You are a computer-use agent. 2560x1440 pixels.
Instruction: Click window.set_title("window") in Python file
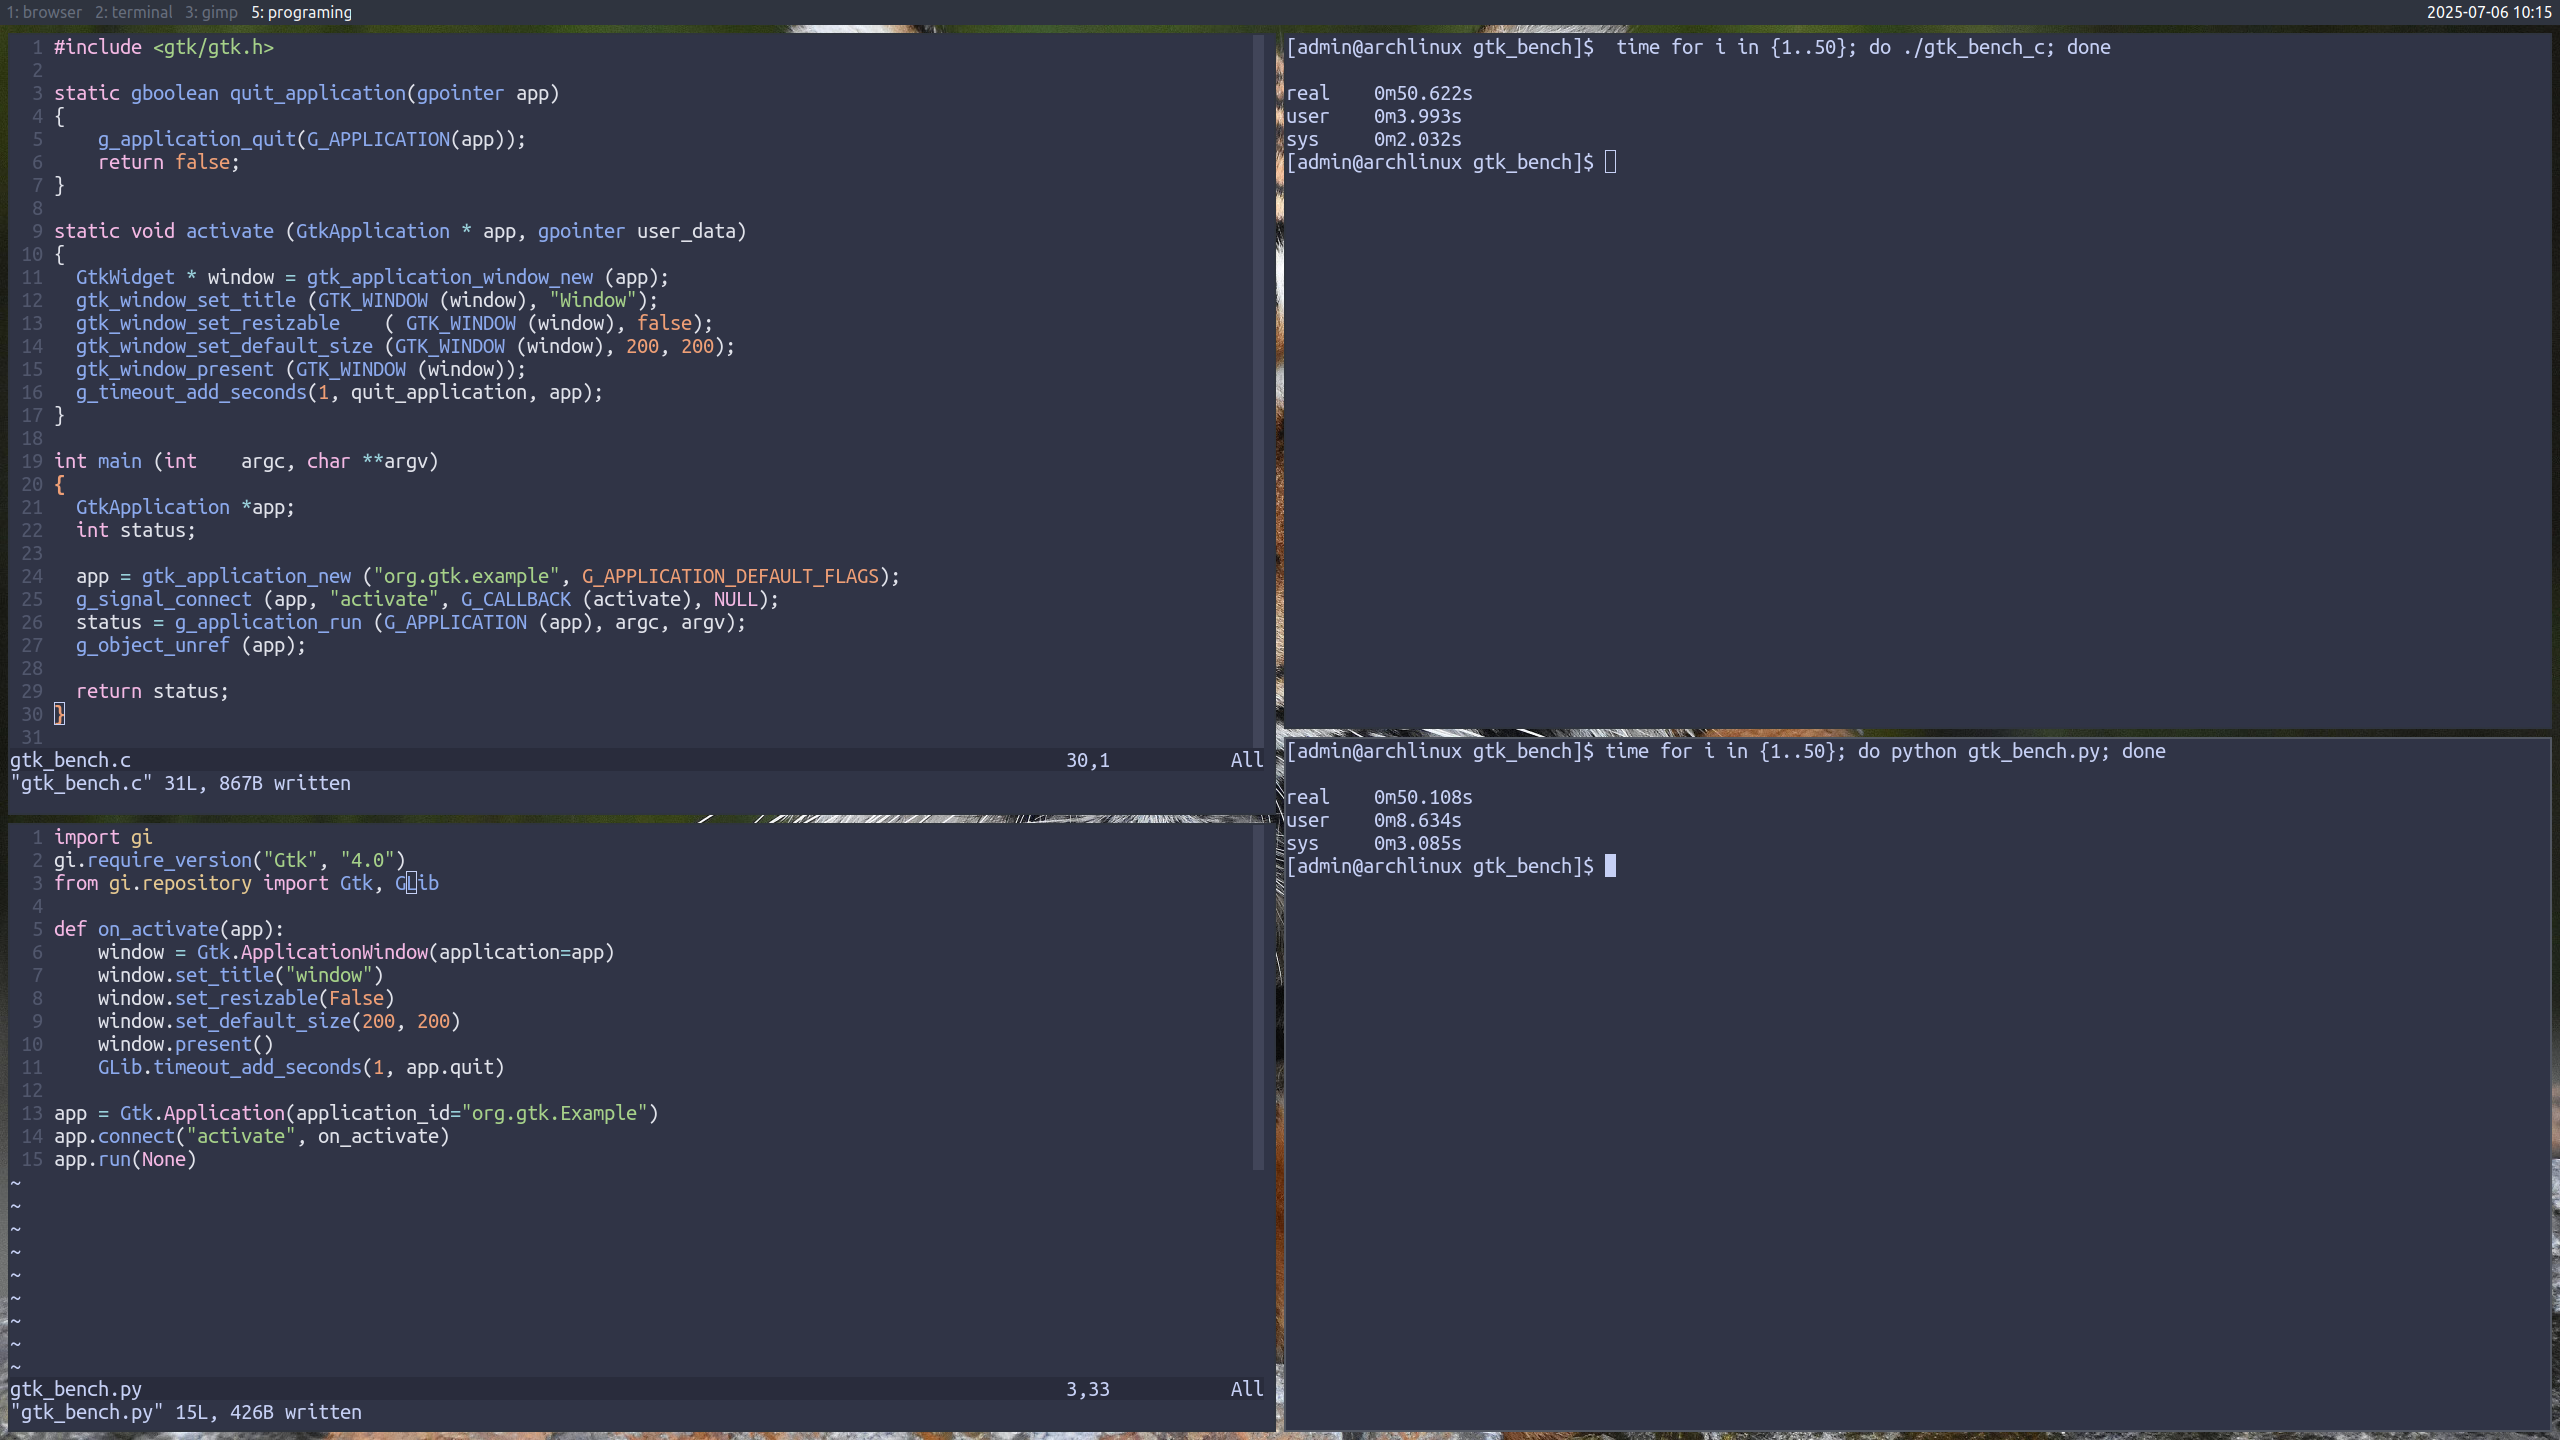241,975
